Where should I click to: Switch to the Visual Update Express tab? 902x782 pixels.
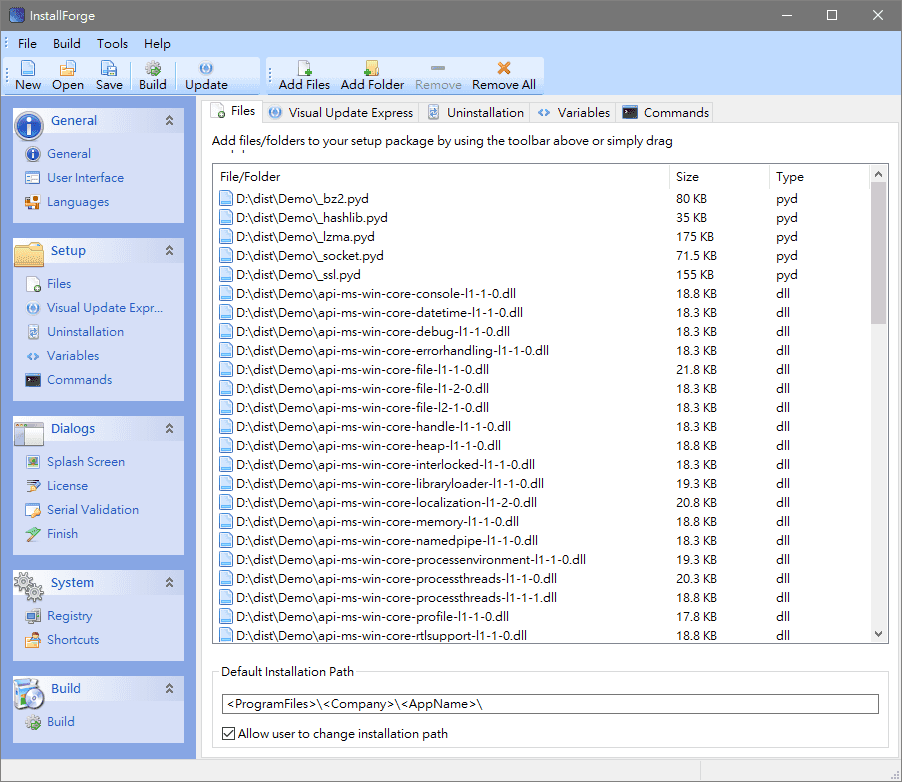(341, 113)
